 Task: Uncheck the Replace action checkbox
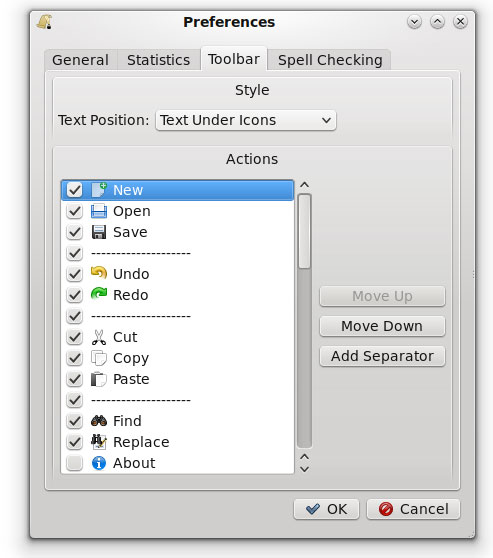tap(74, 442)
